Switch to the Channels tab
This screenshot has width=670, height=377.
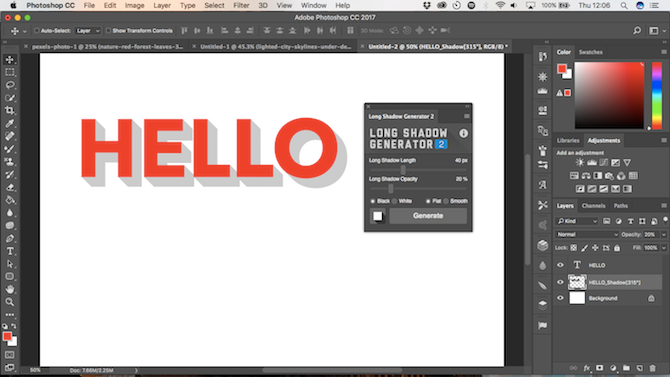coord(593,206)
